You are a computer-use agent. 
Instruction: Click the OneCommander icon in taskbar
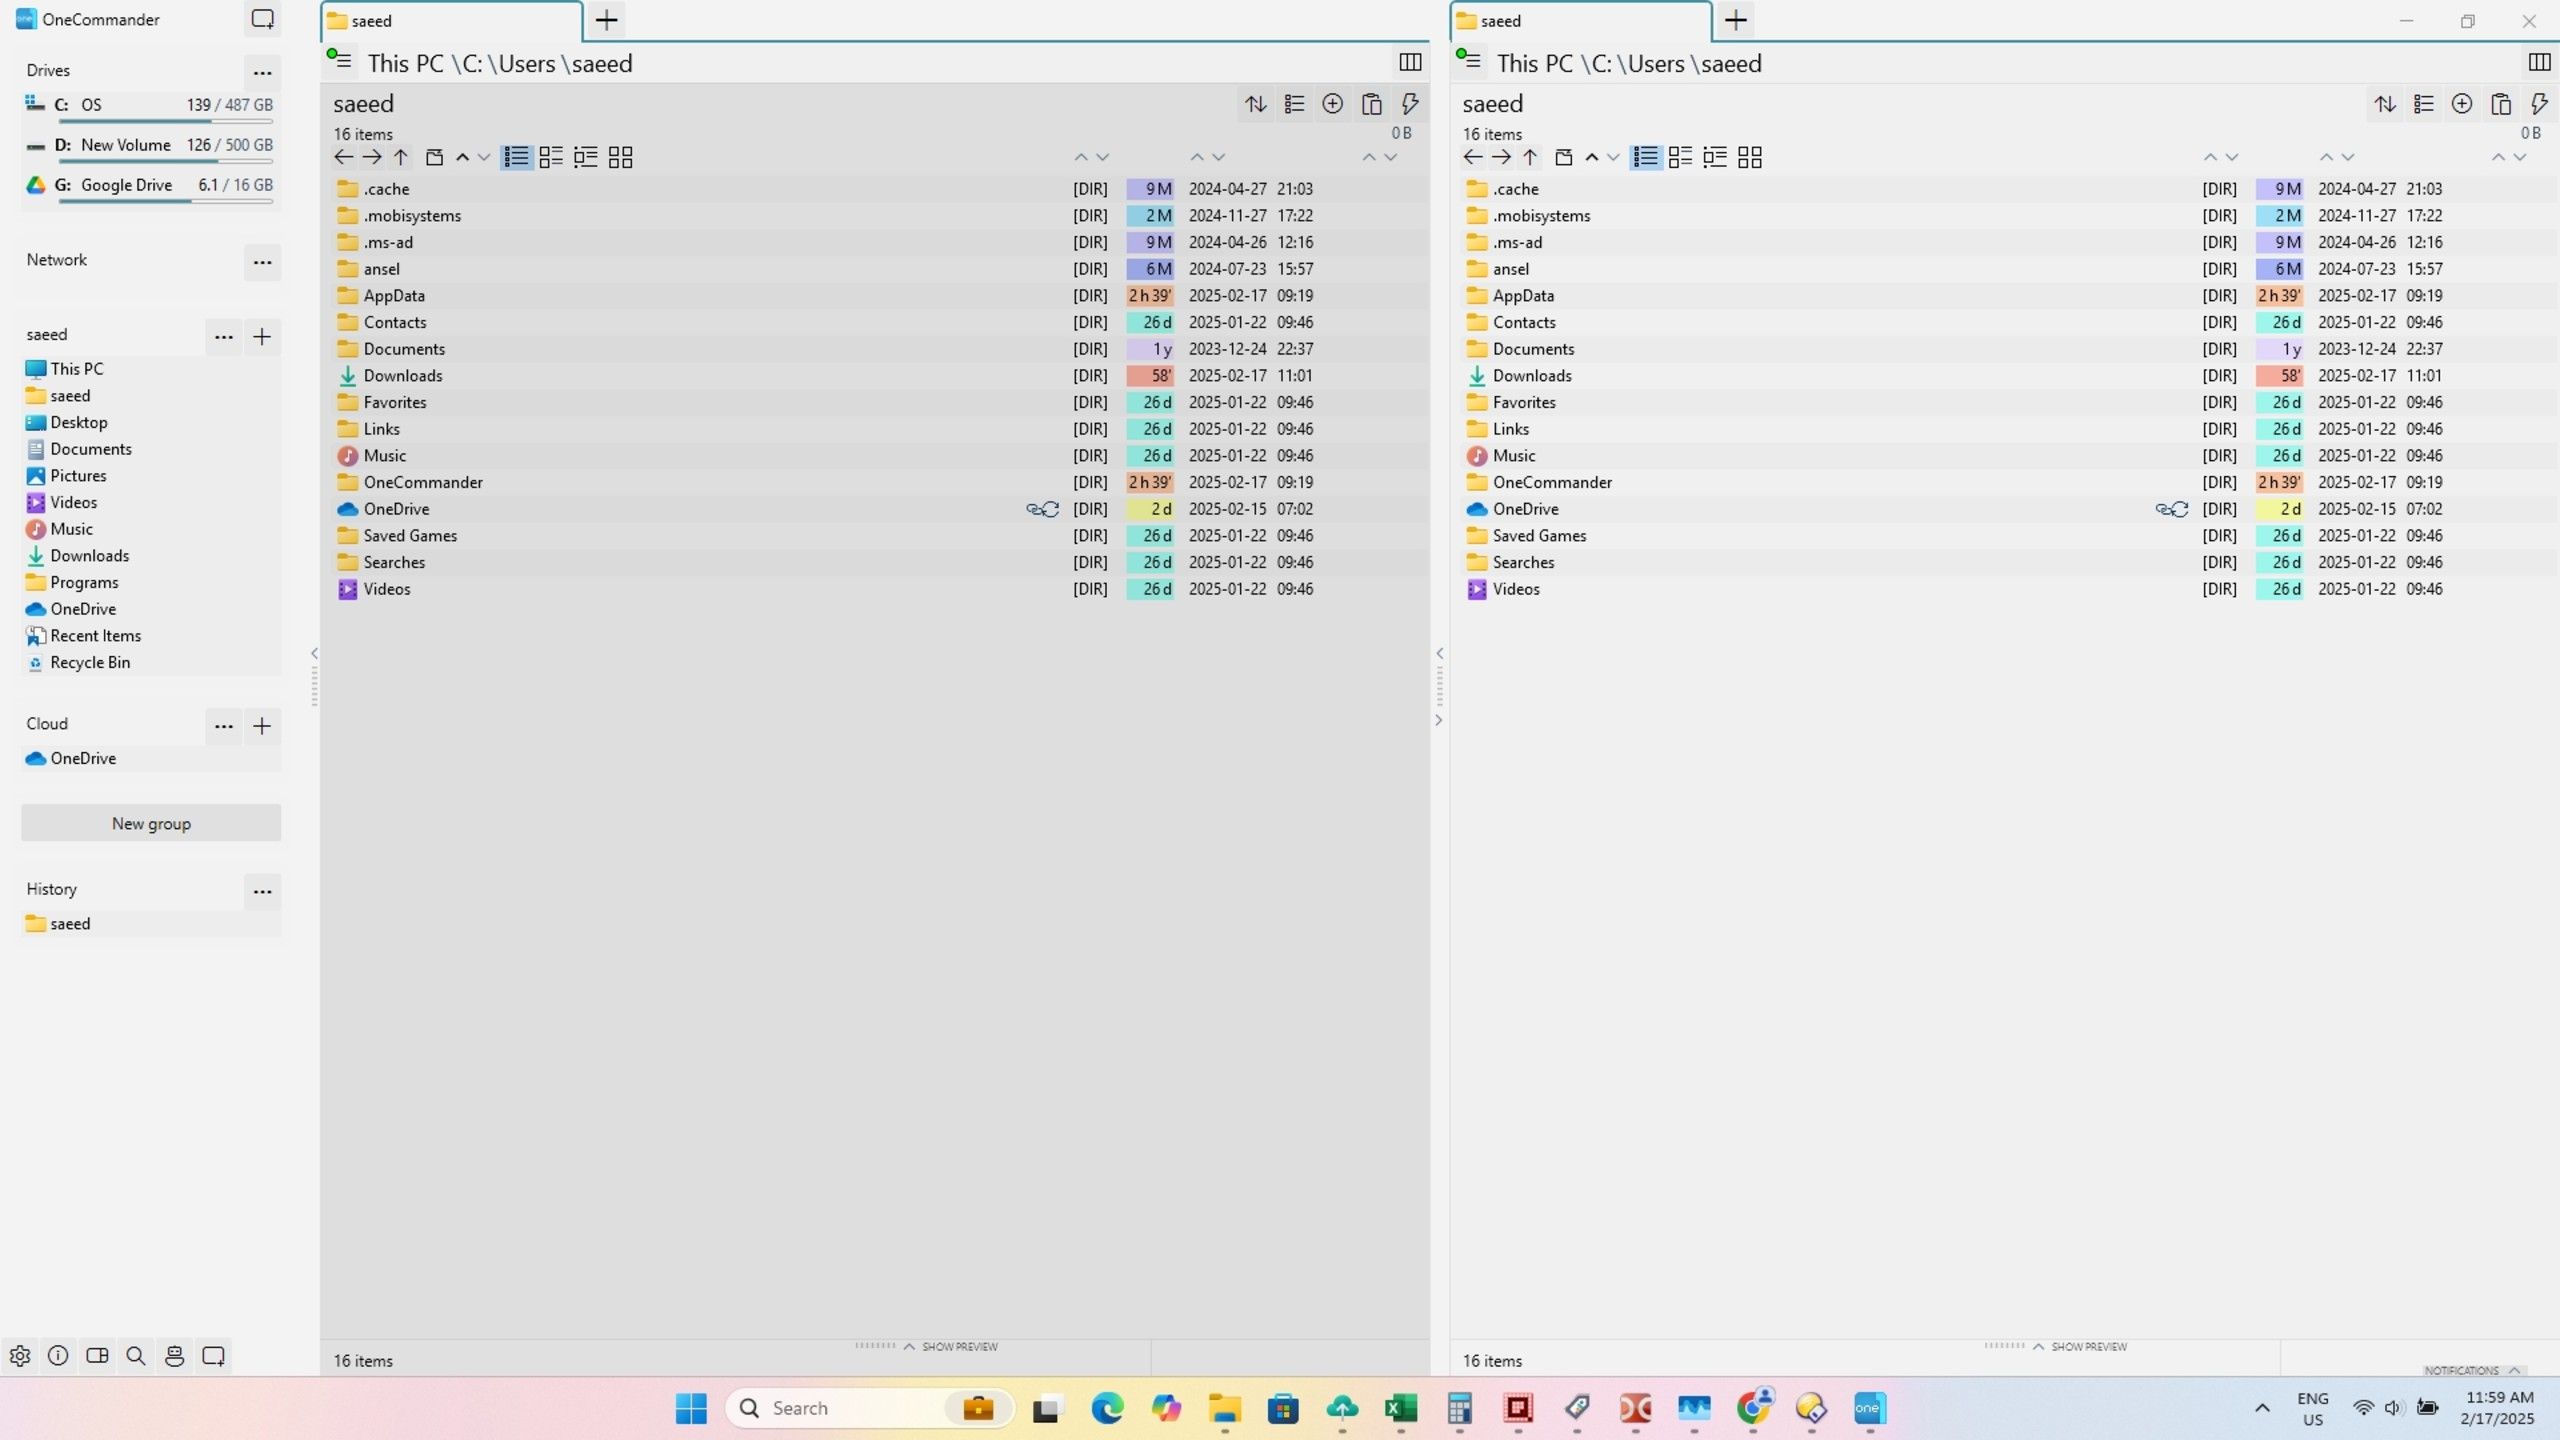[x=1871, y=1407]
